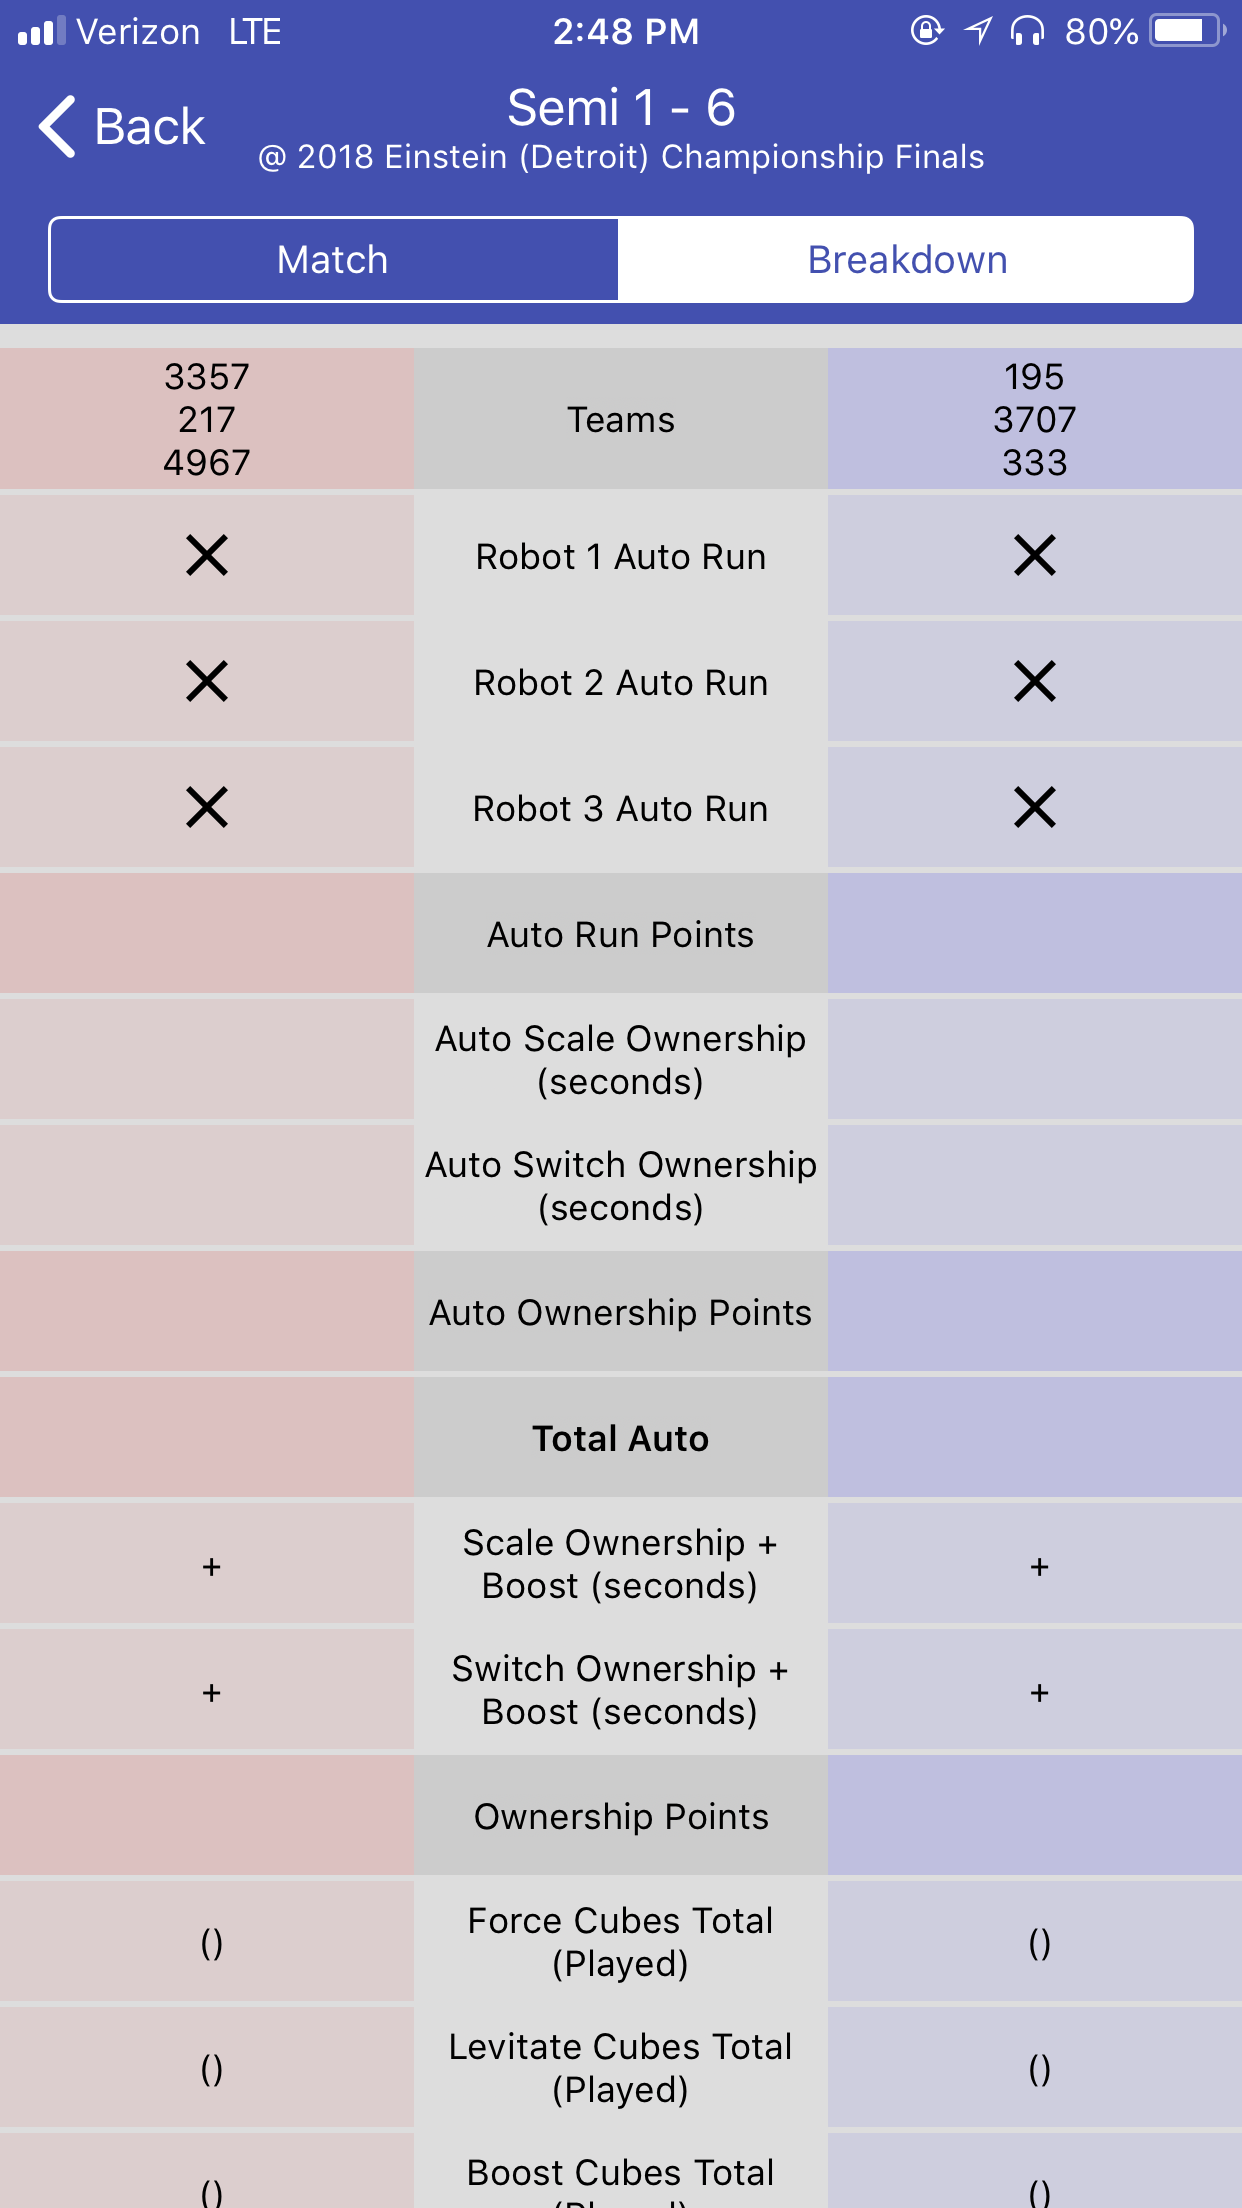Tap red alliance Robot 2 Auto Run X mark
The image size is (1242, 2208).
pos(207,681)
